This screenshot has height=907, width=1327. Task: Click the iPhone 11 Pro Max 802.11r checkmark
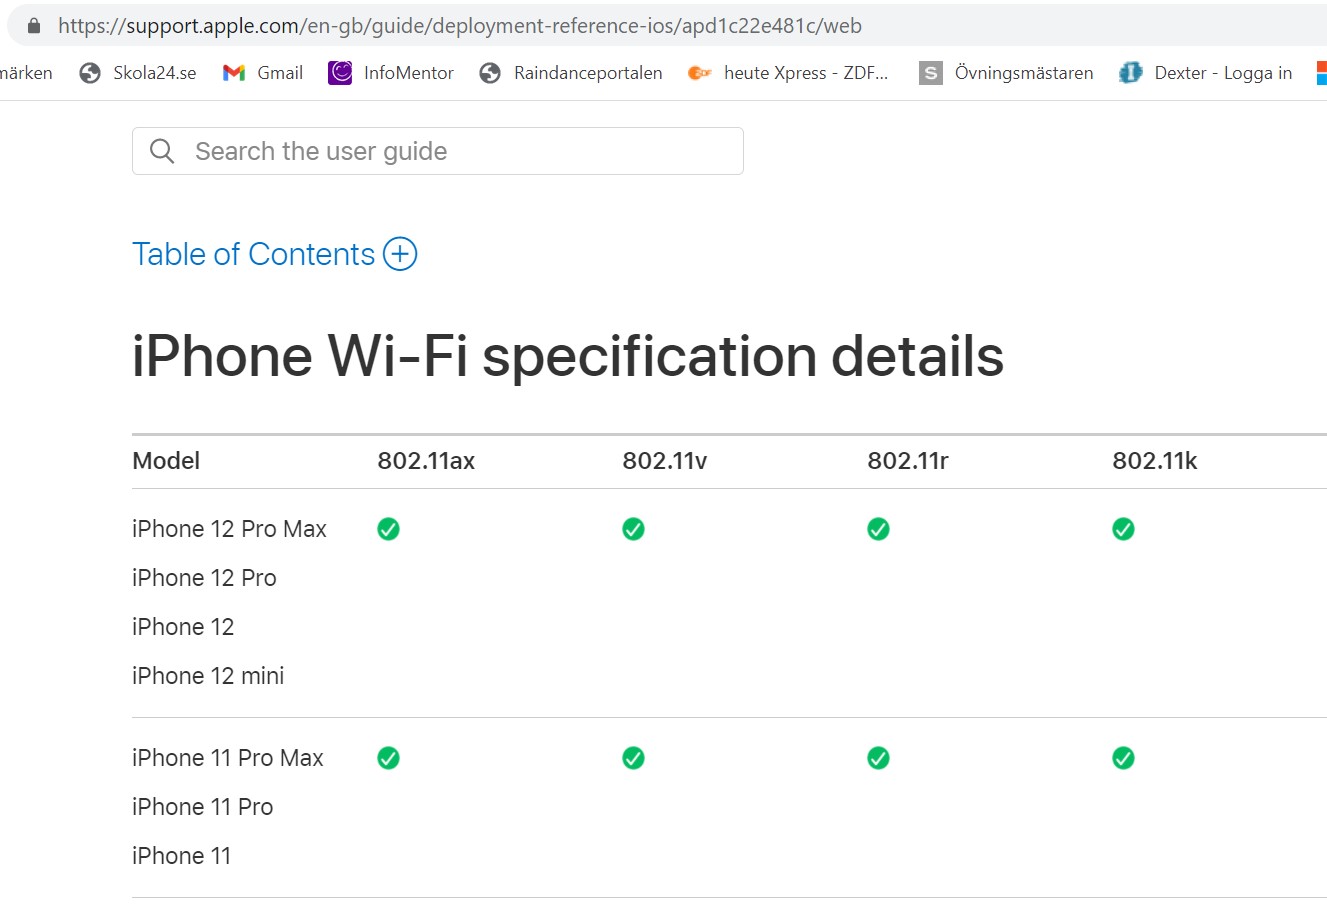878,758
